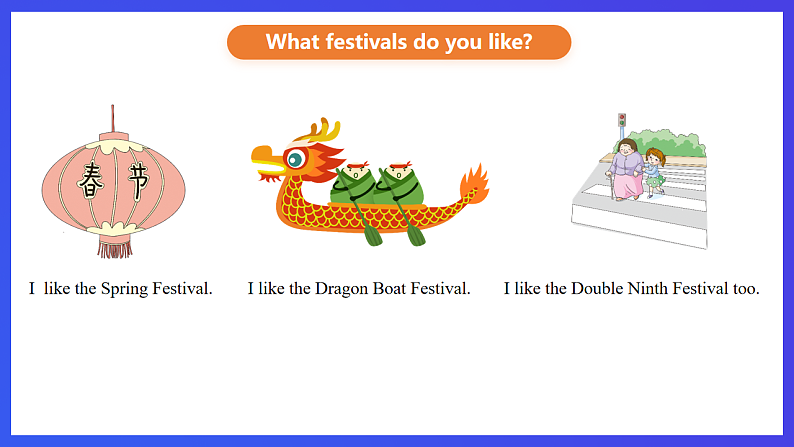This screenshot has width=794, height=447.
Task: Click the little girl helping the grandmother
Action: tap(654, 170)
